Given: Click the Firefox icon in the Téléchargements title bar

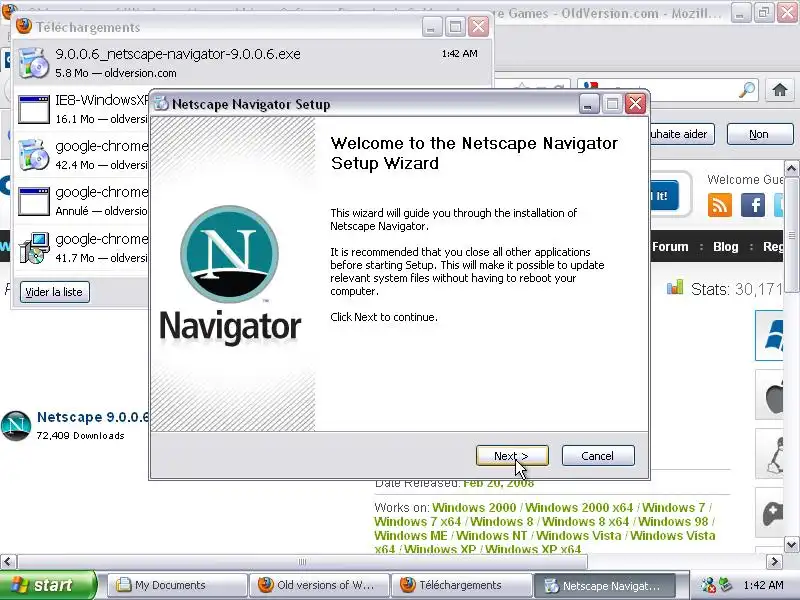Looking at the screenshot, I should 23,26.
